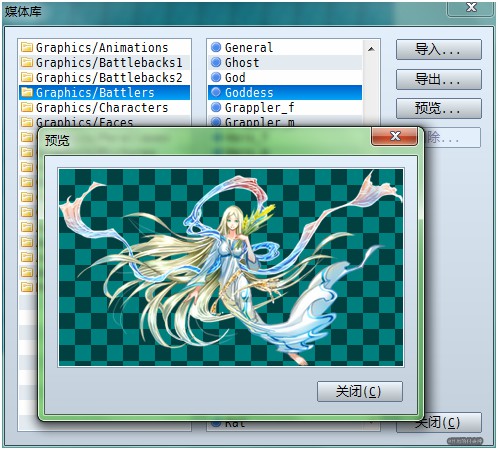Open the 导入... import button
This screenshot has height=450, width=498.
click(439, 50)
